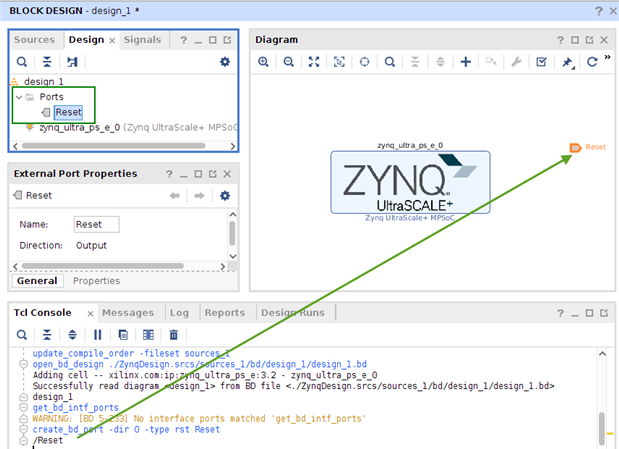The image size is (619, 449).
Task: Click search icon in Design panel
Action: tap(22, 62)
